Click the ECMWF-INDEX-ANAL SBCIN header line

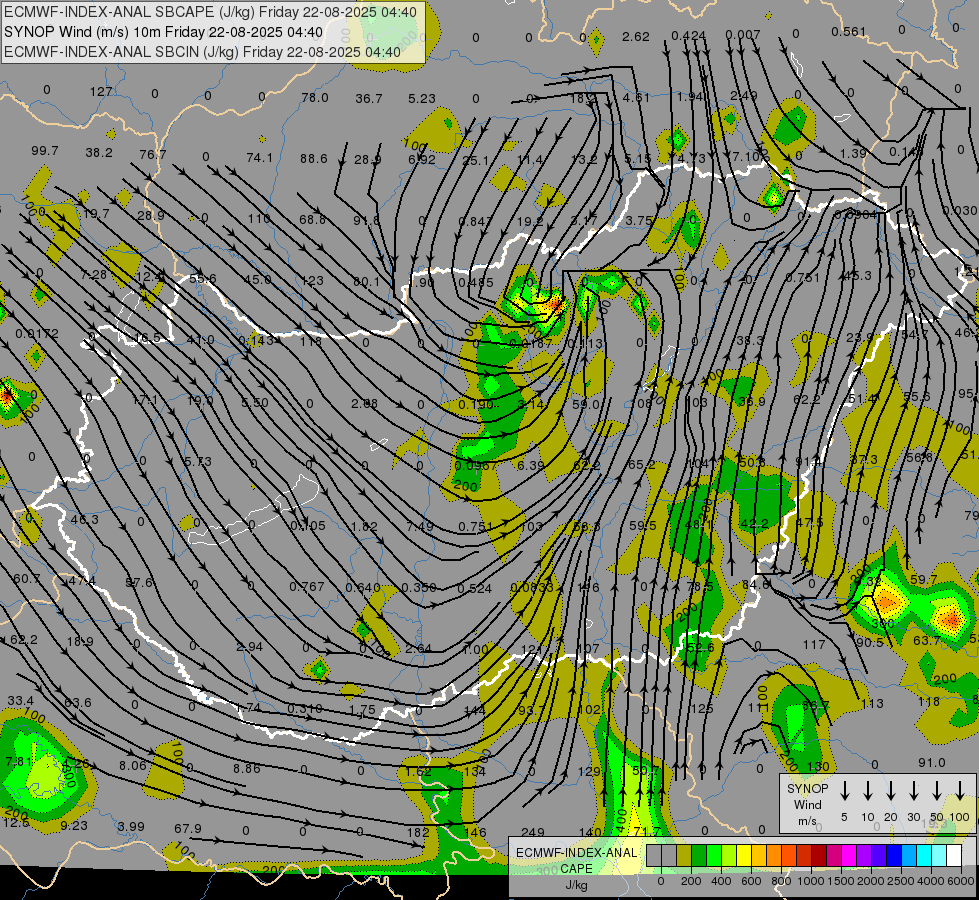pyautogui.click(x=202, y=52)
